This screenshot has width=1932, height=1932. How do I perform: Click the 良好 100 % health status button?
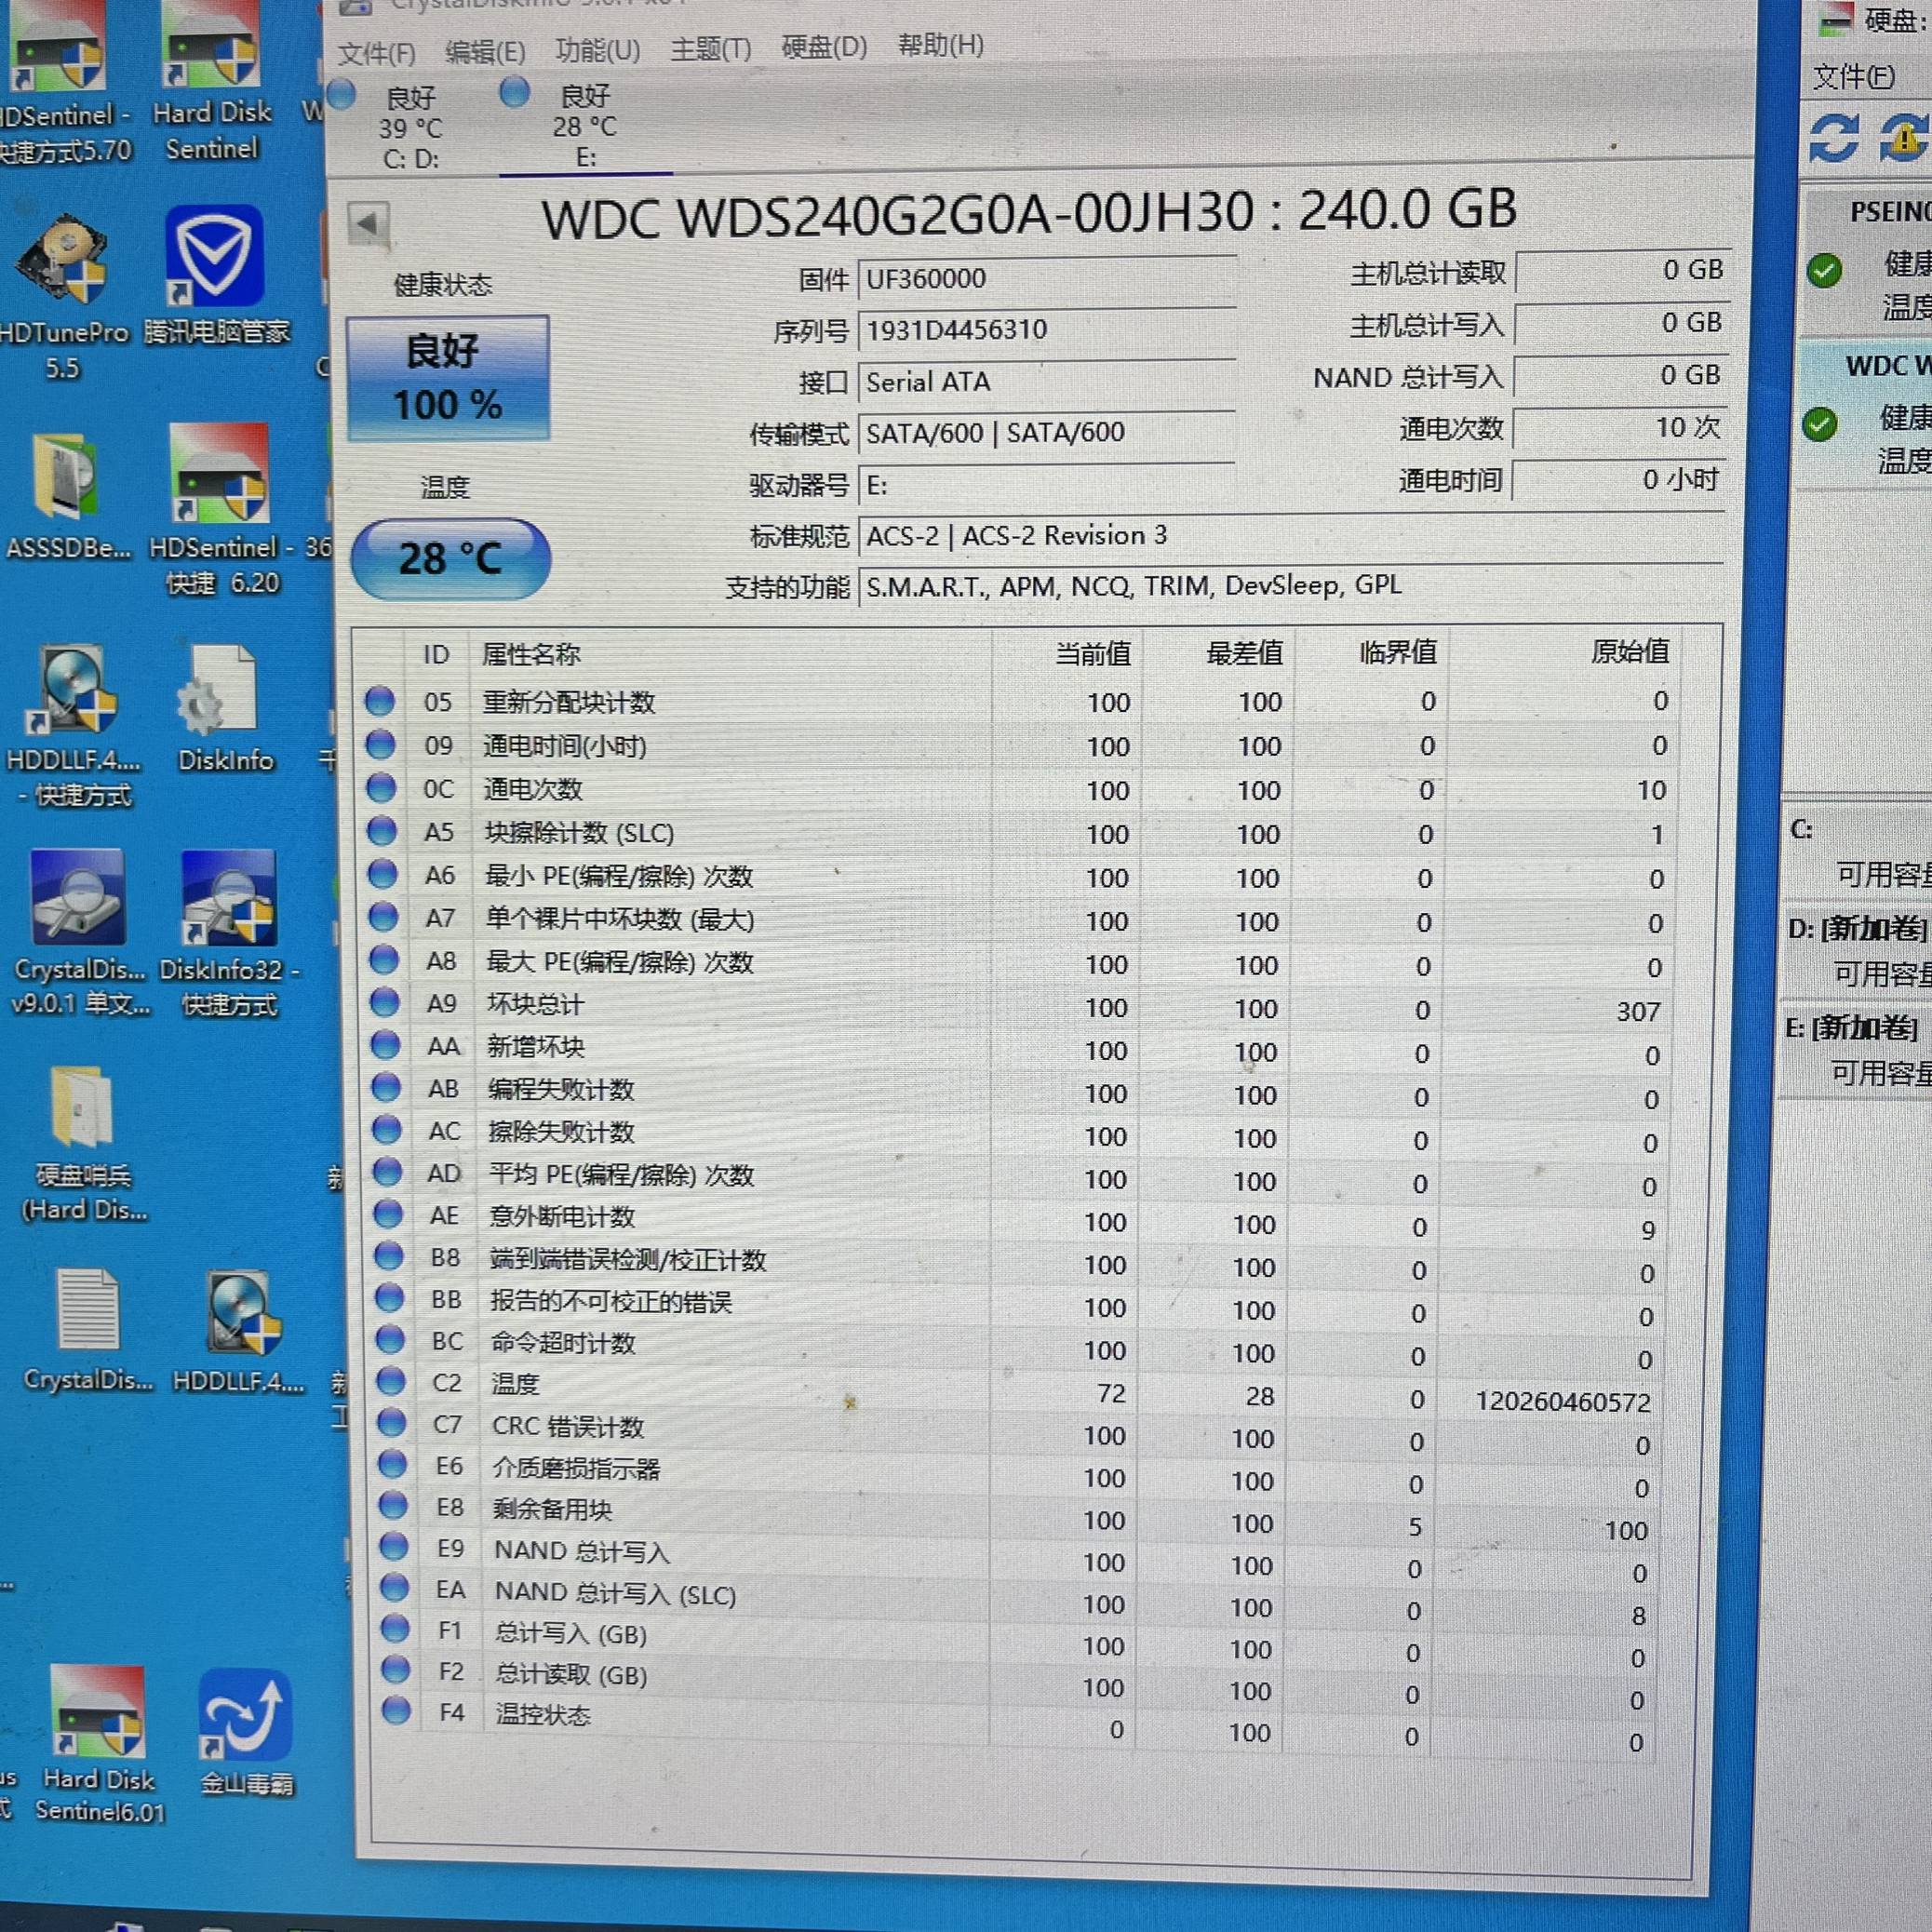(x=447, y=378)
